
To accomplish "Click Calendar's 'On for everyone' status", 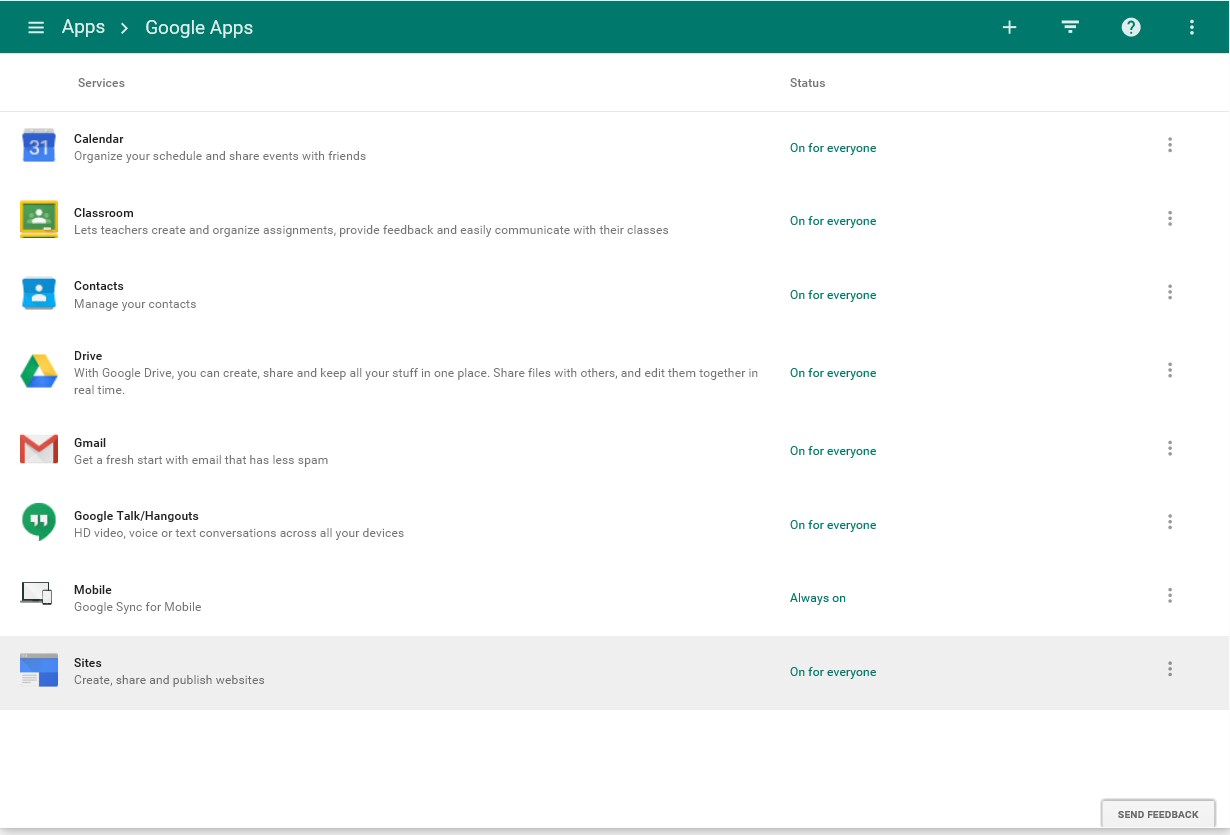I will (833, 148).
